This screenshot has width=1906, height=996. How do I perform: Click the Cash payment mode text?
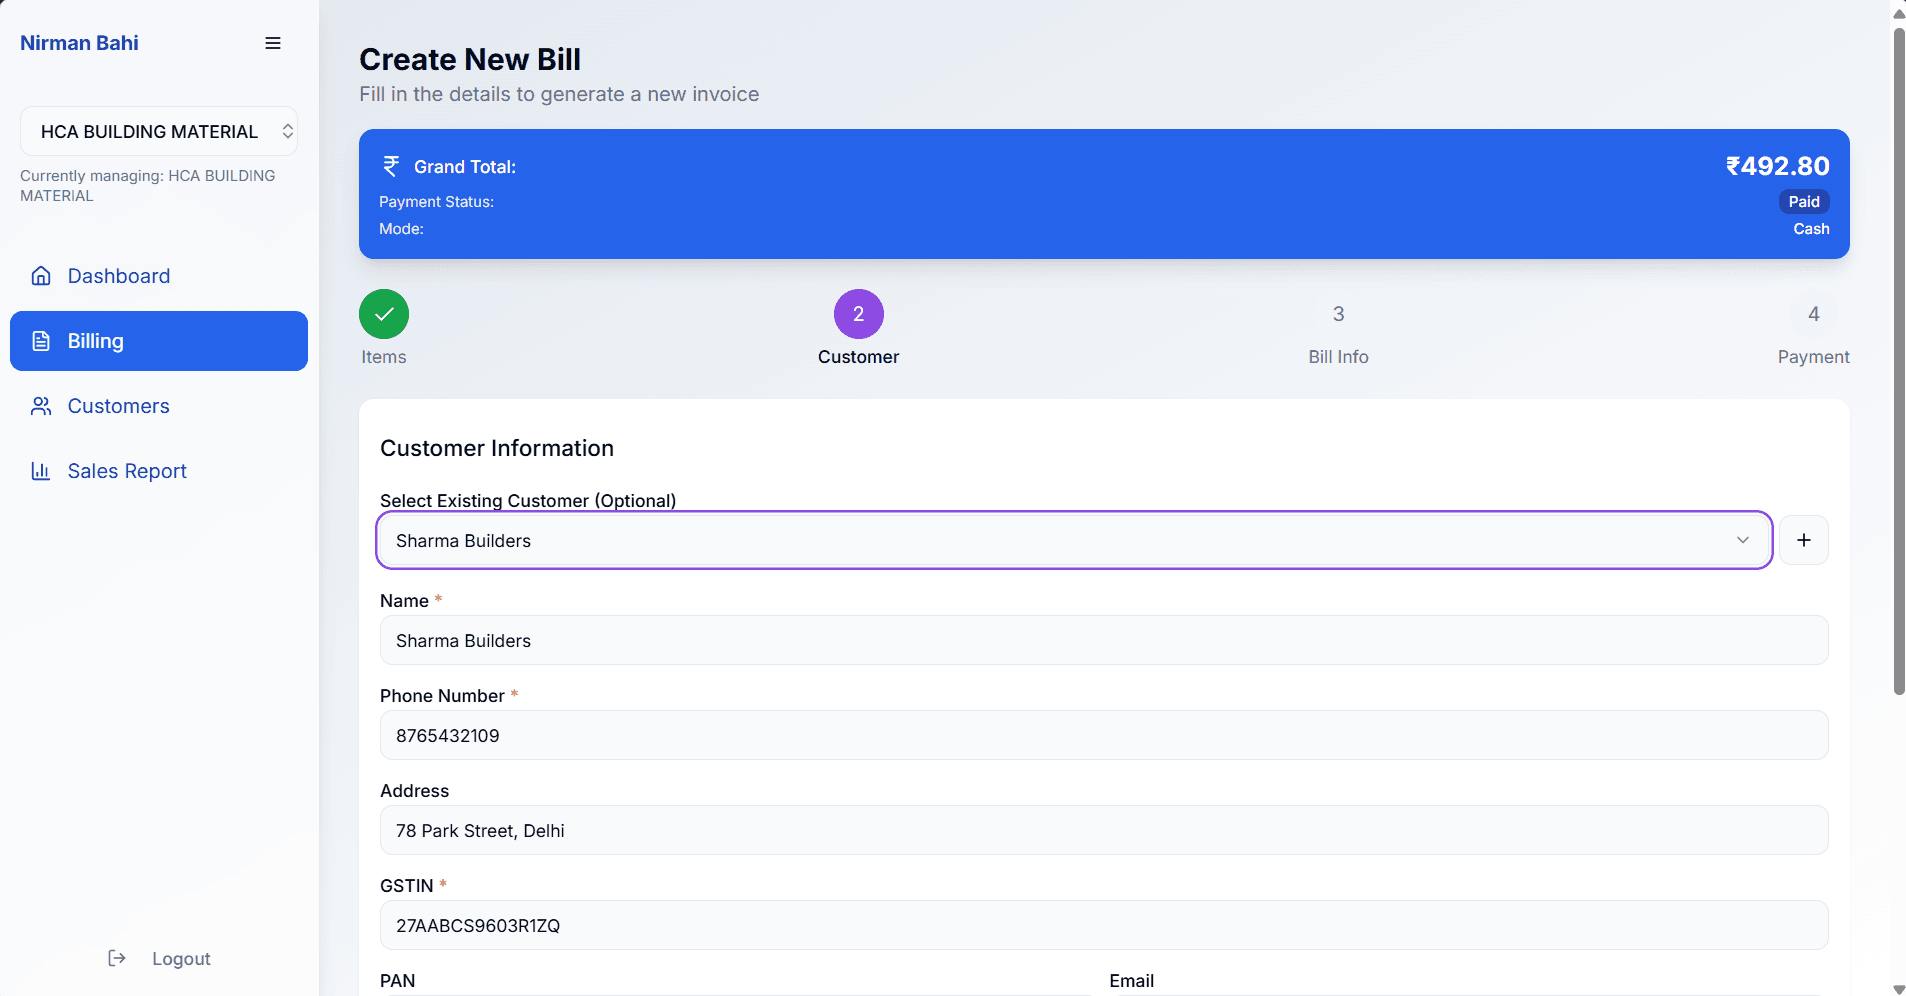click(1811, 229)
